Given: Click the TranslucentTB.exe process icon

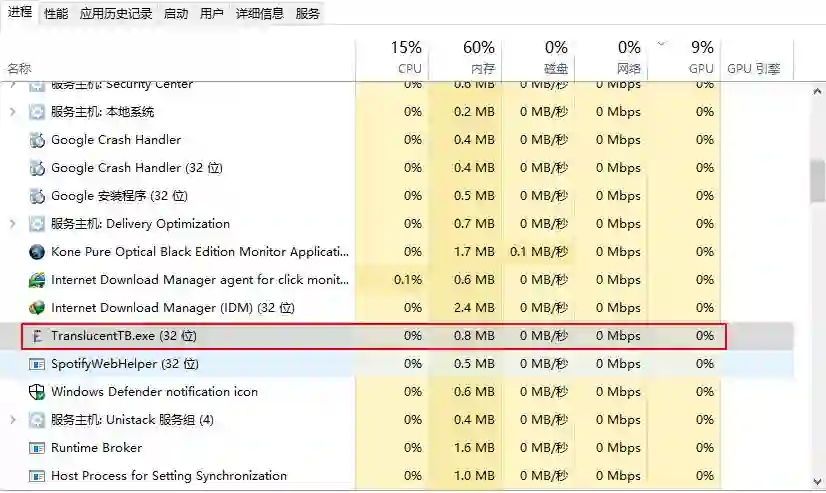Looking at the screenshot, I should (38, 336).
